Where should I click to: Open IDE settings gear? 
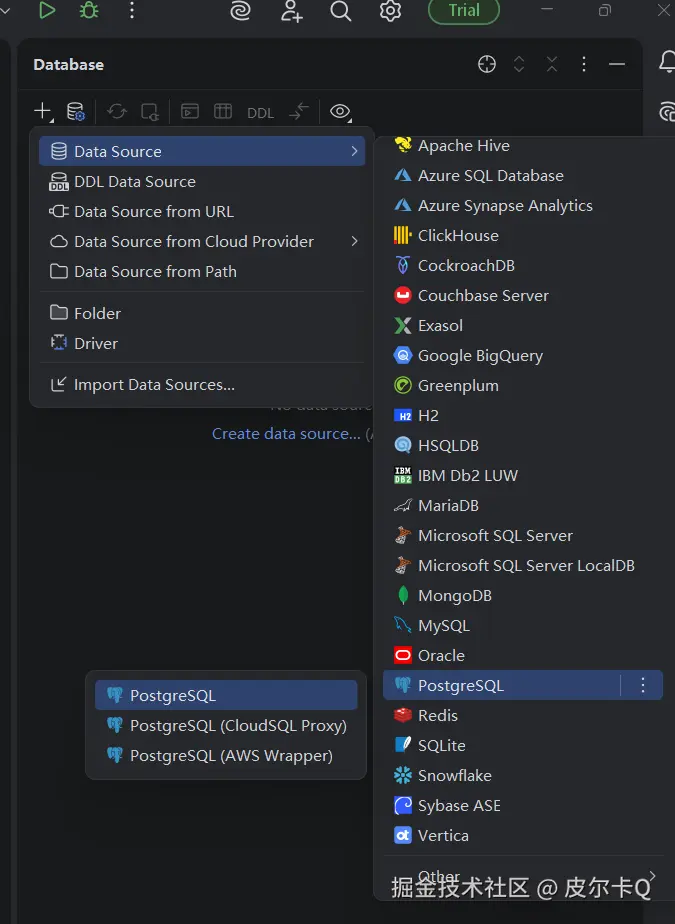tap(390, 11)
